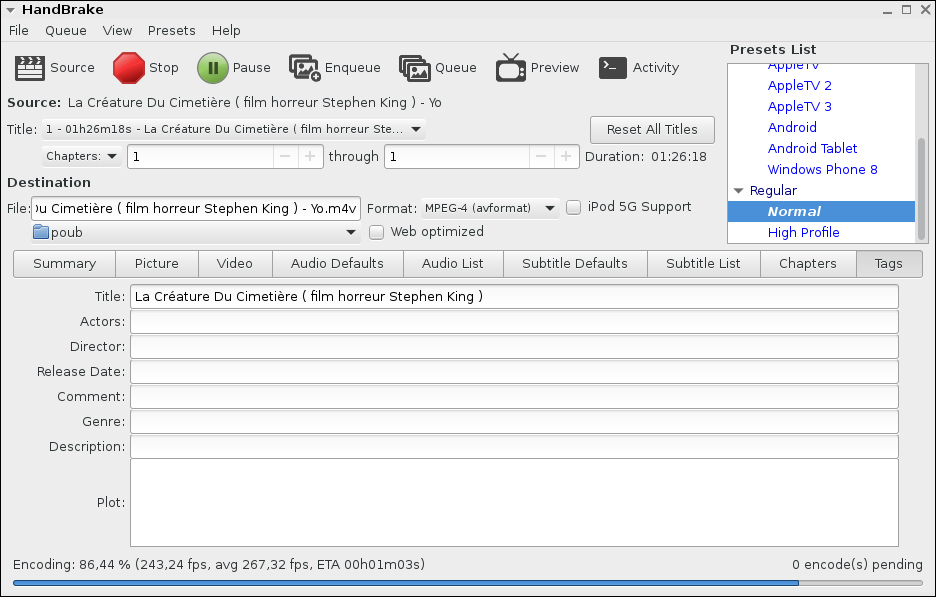Screen dimensions: 936x597
Task: Click the Release Date input field
Action: [514, 372]
